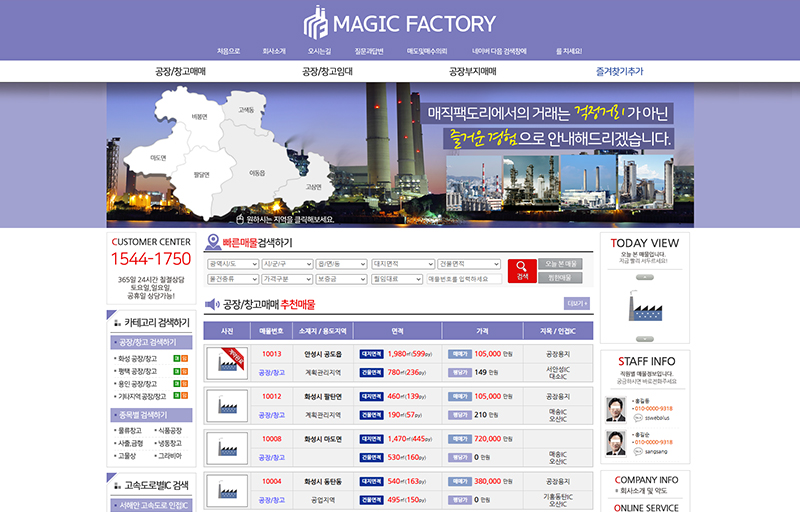Go to 처음으로 in top navigation
The image size is (800, 512).
pyautogui.click(x=228, y=51)
